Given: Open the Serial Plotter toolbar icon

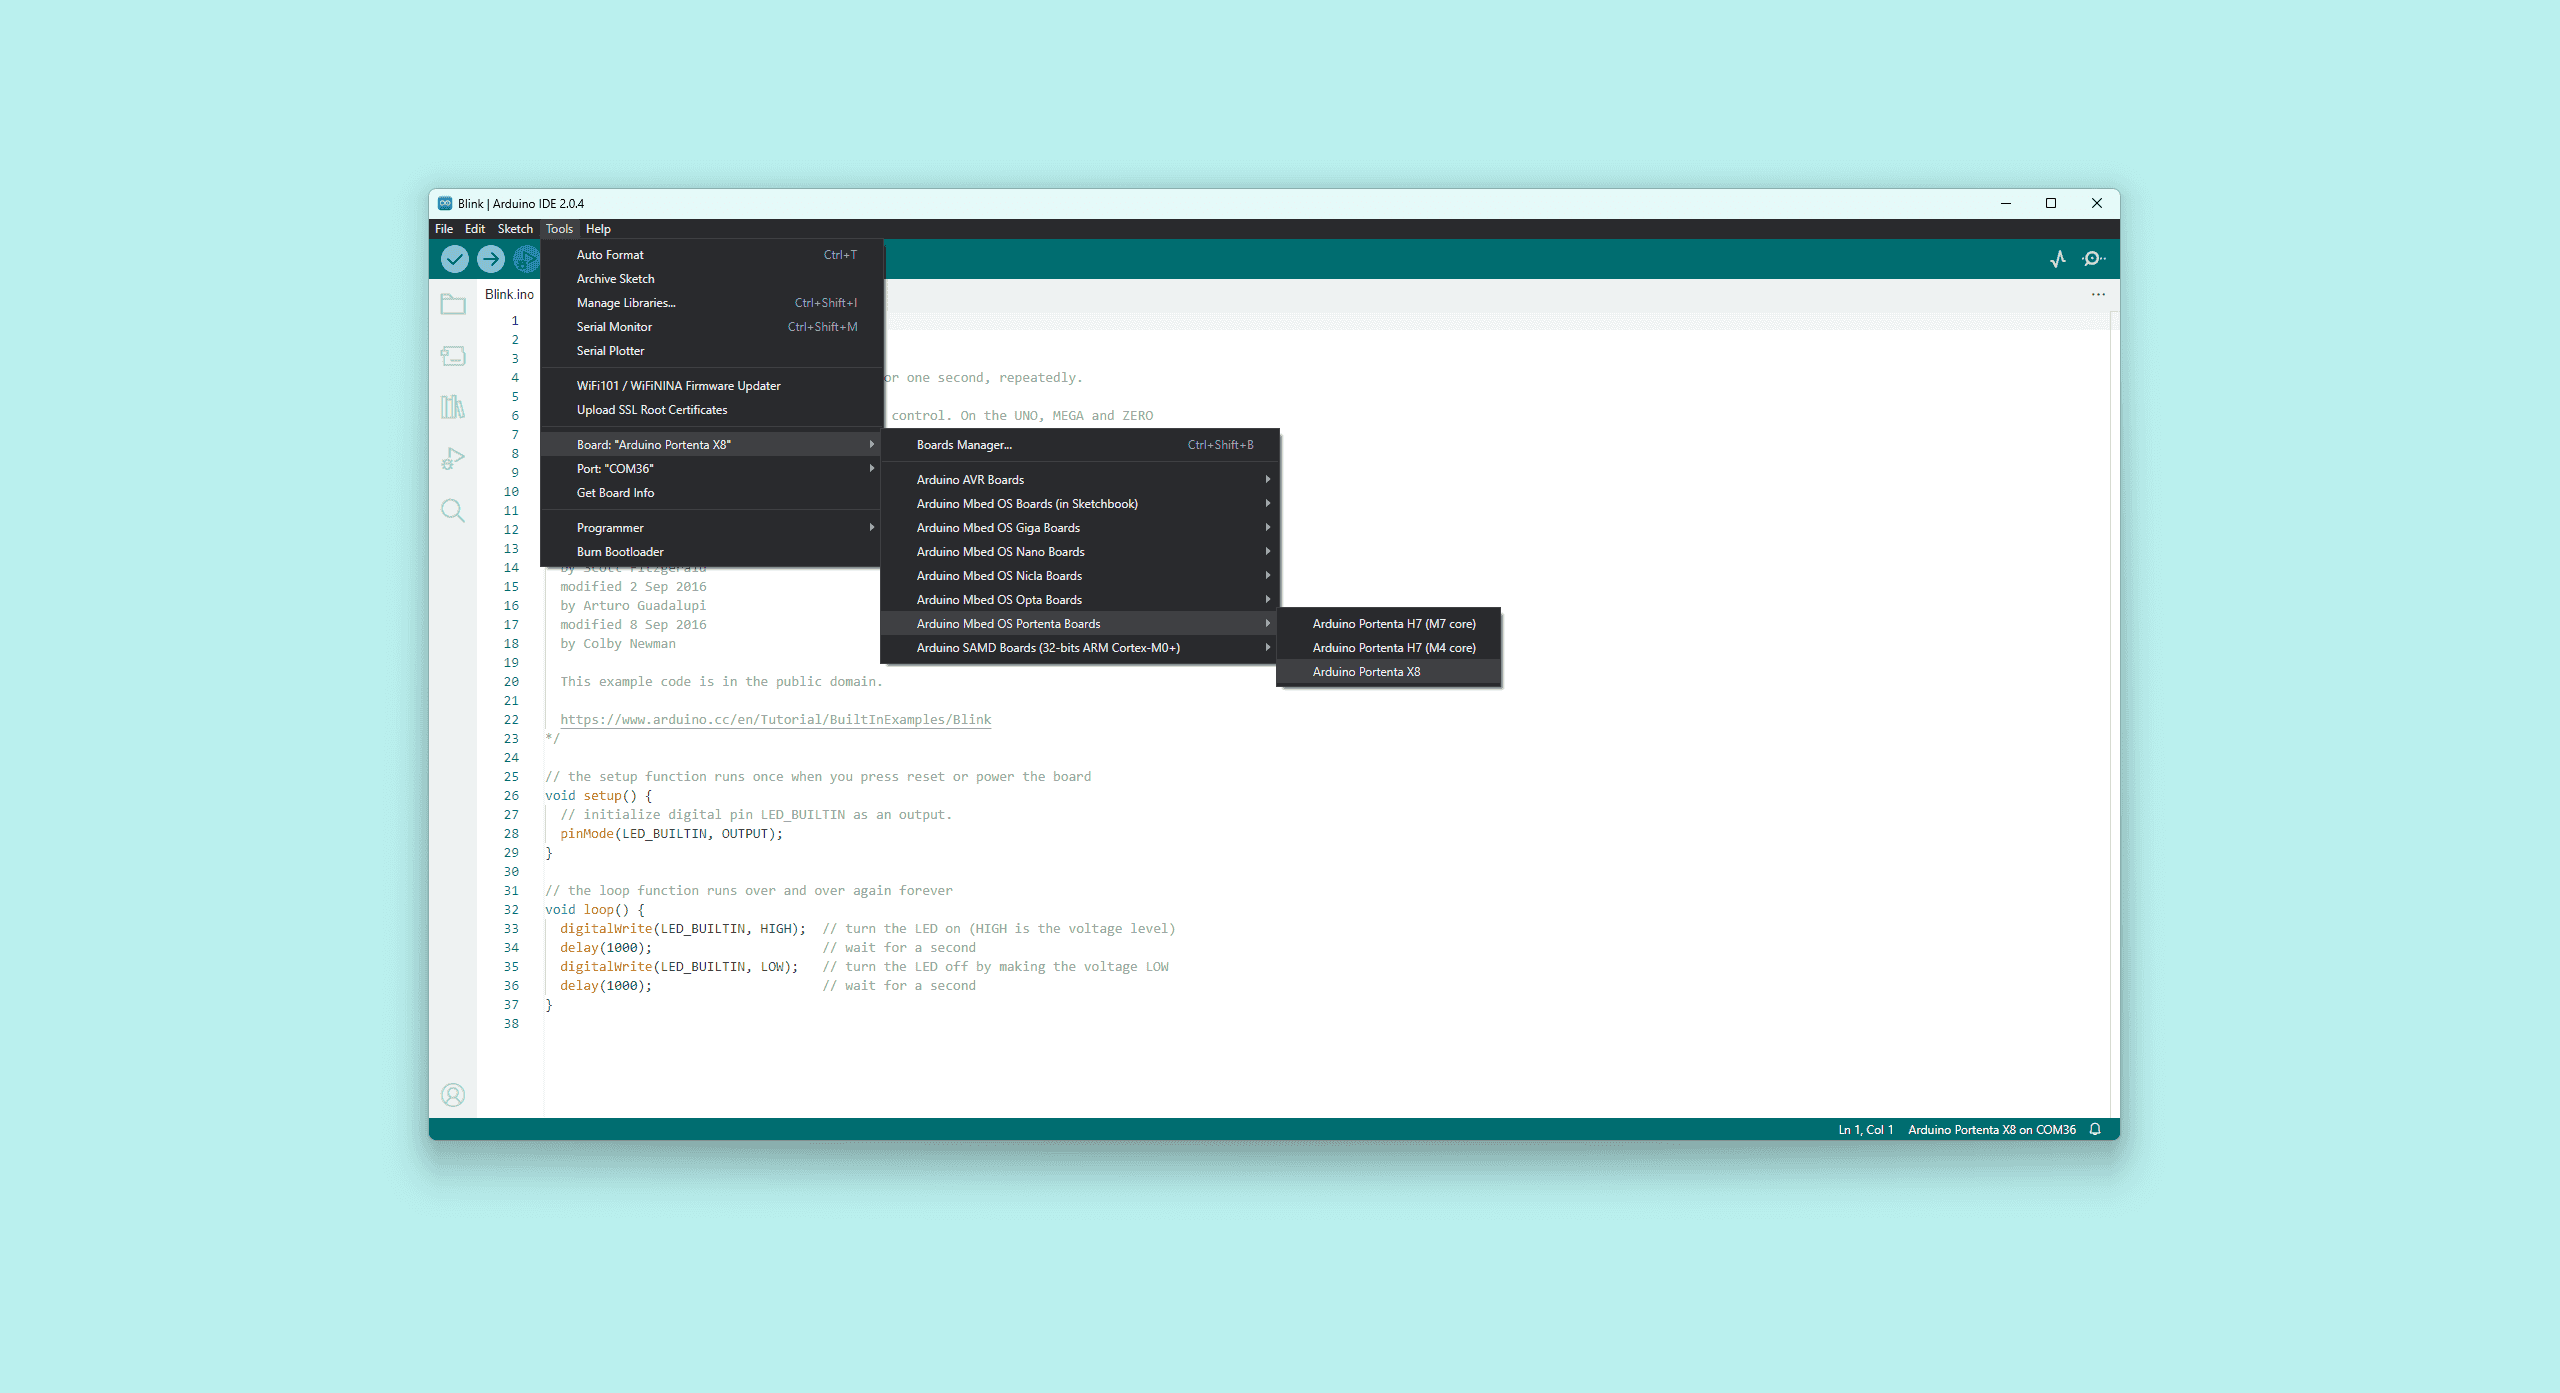Looking at the screenshot, I should 2057,259.
